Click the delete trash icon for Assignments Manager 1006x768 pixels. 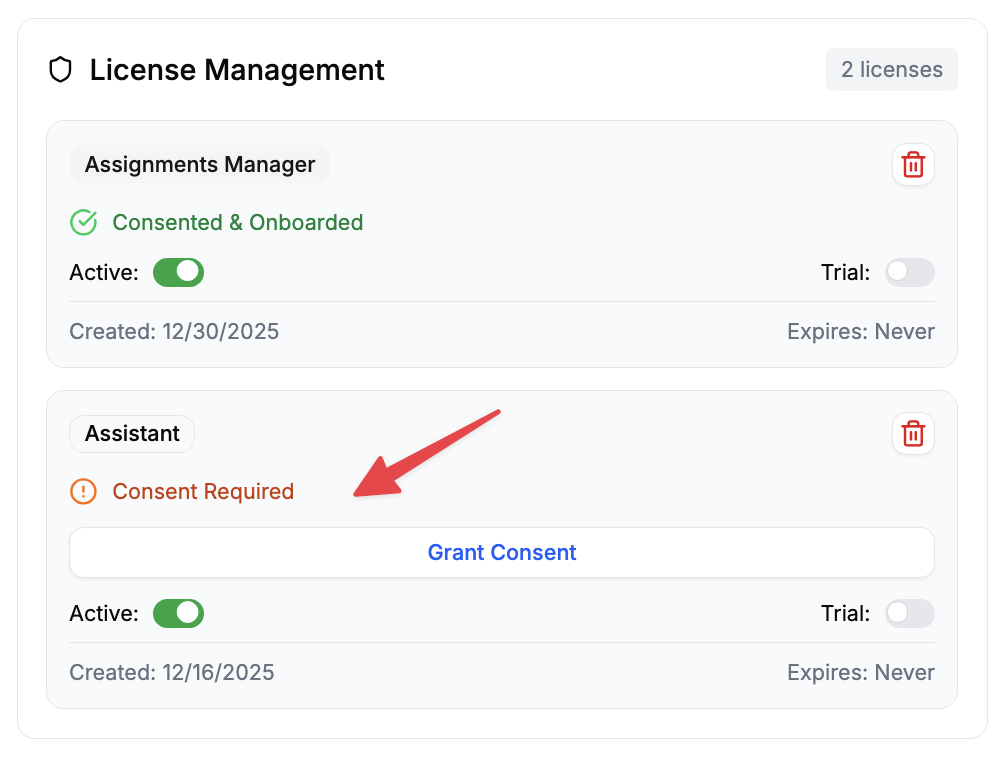[x=912, y=164]
